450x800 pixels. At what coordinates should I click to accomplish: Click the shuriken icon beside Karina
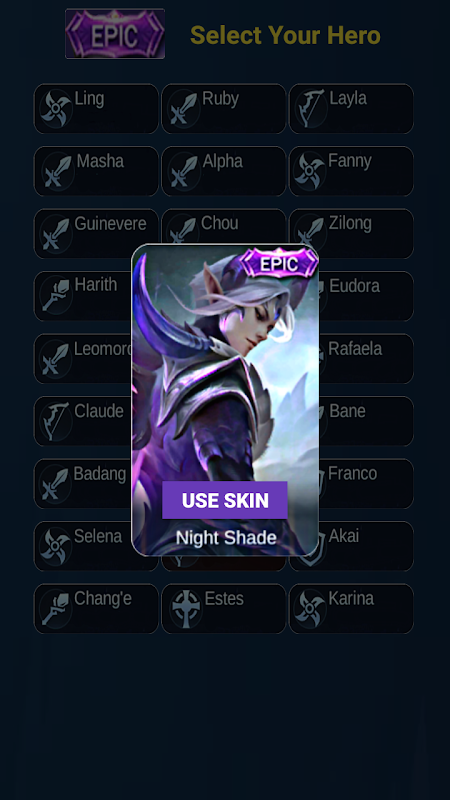click(x=310, y=609)
